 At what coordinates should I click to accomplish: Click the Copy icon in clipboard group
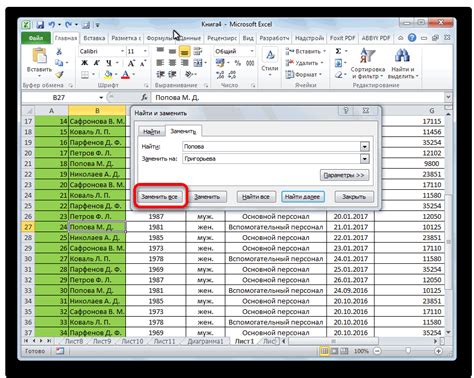pyautogui.click(x=59, y=63)
